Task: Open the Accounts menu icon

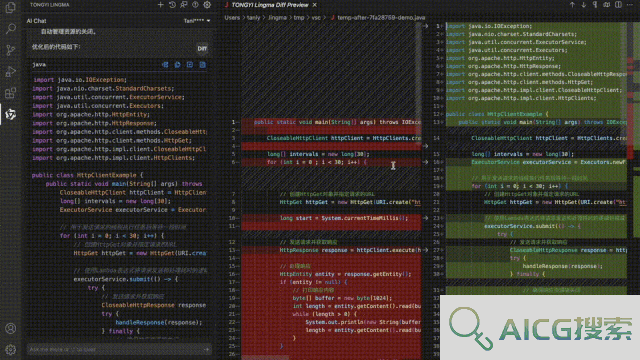Action: tap(11, 329)
